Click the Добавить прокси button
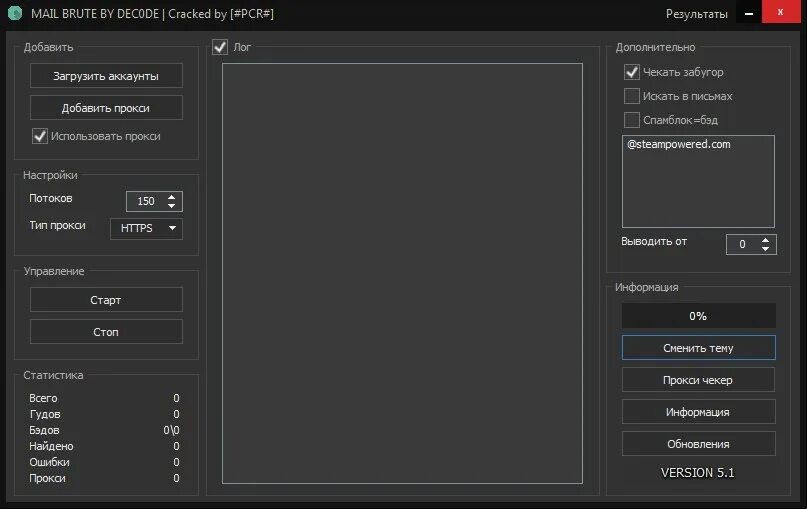 click(106, 108)
